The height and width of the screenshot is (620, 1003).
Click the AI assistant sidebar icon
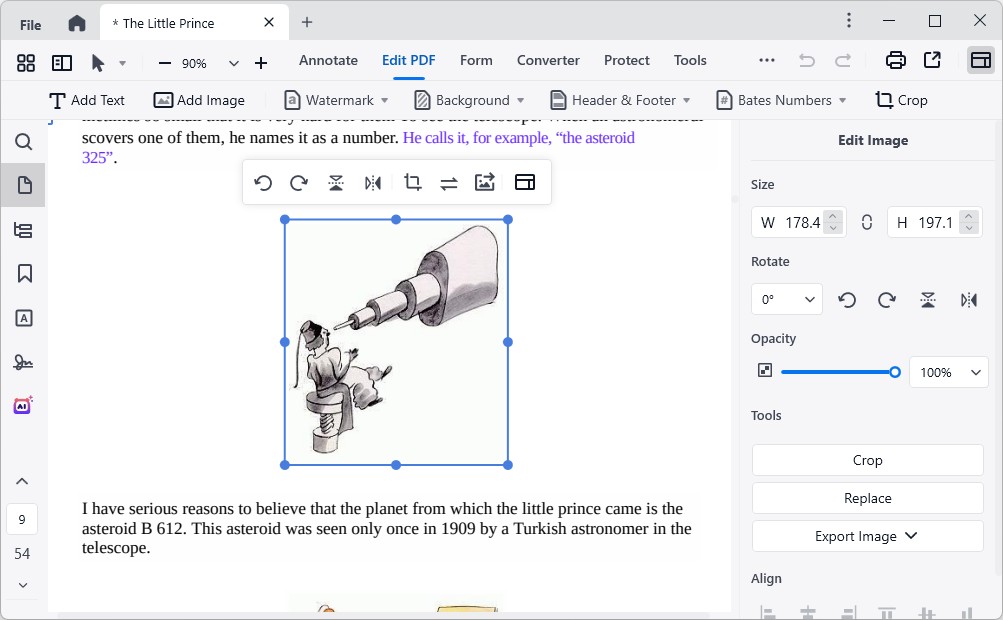click(23, 405)
